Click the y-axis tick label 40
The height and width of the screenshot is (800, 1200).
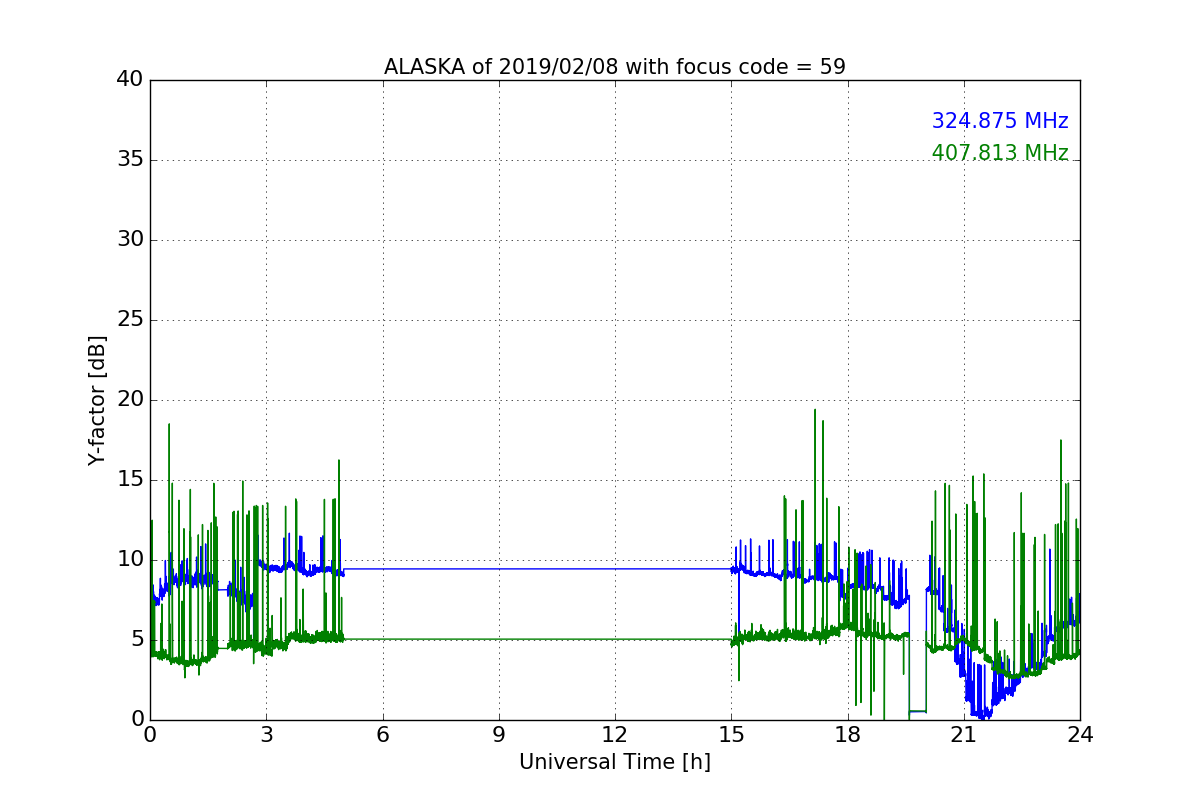[x=130, y=80]
